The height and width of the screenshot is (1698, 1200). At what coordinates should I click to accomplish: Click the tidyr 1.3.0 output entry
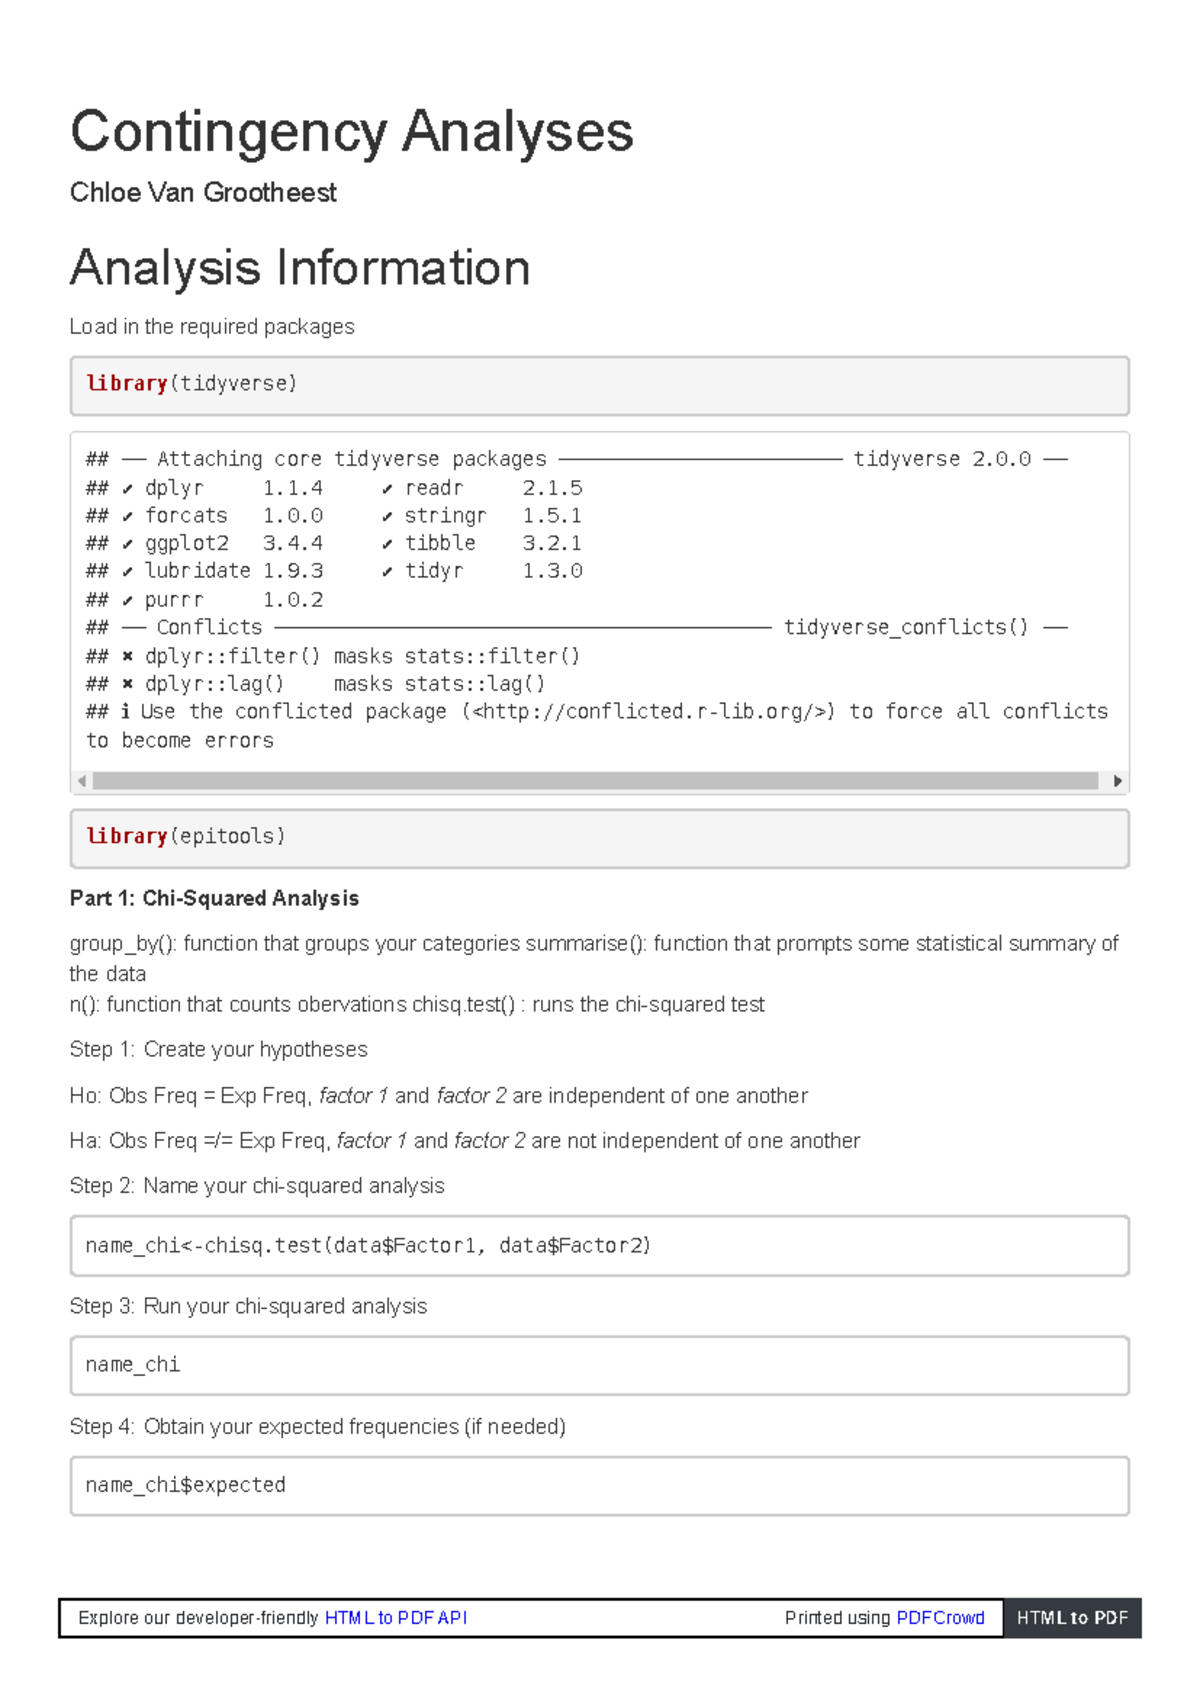[482, 571]
